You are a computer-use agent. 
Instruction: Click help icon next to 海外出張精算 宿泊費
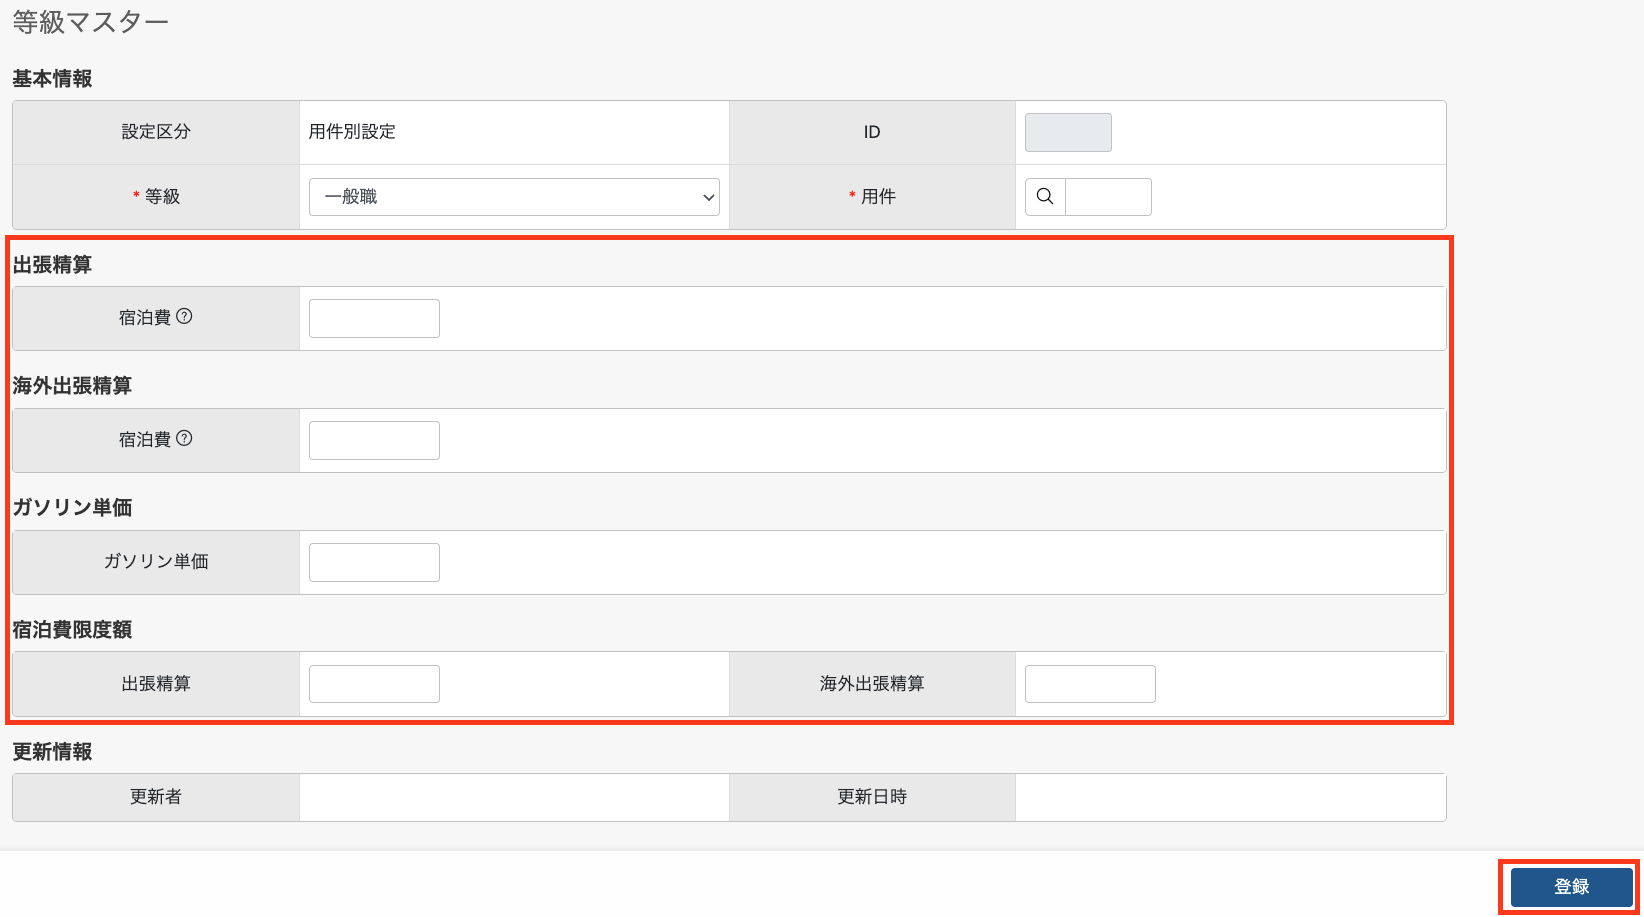coord(184,438)
